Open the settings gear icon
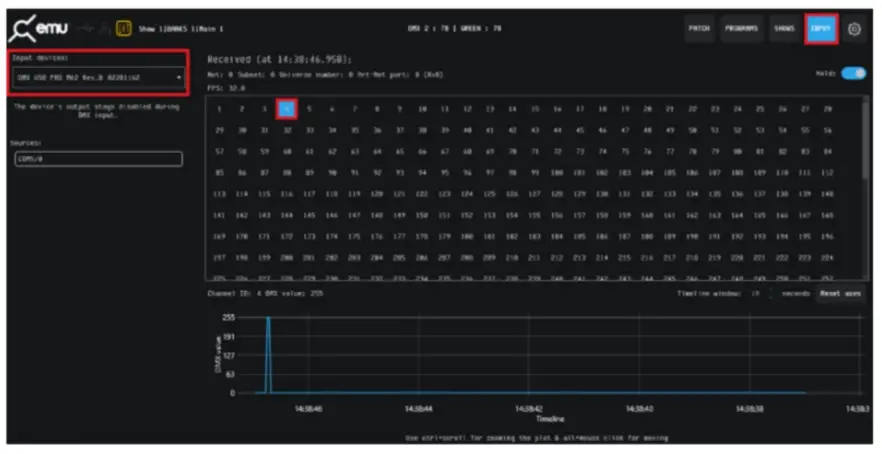Screen dimensions: 882x454 pos(854,29)
